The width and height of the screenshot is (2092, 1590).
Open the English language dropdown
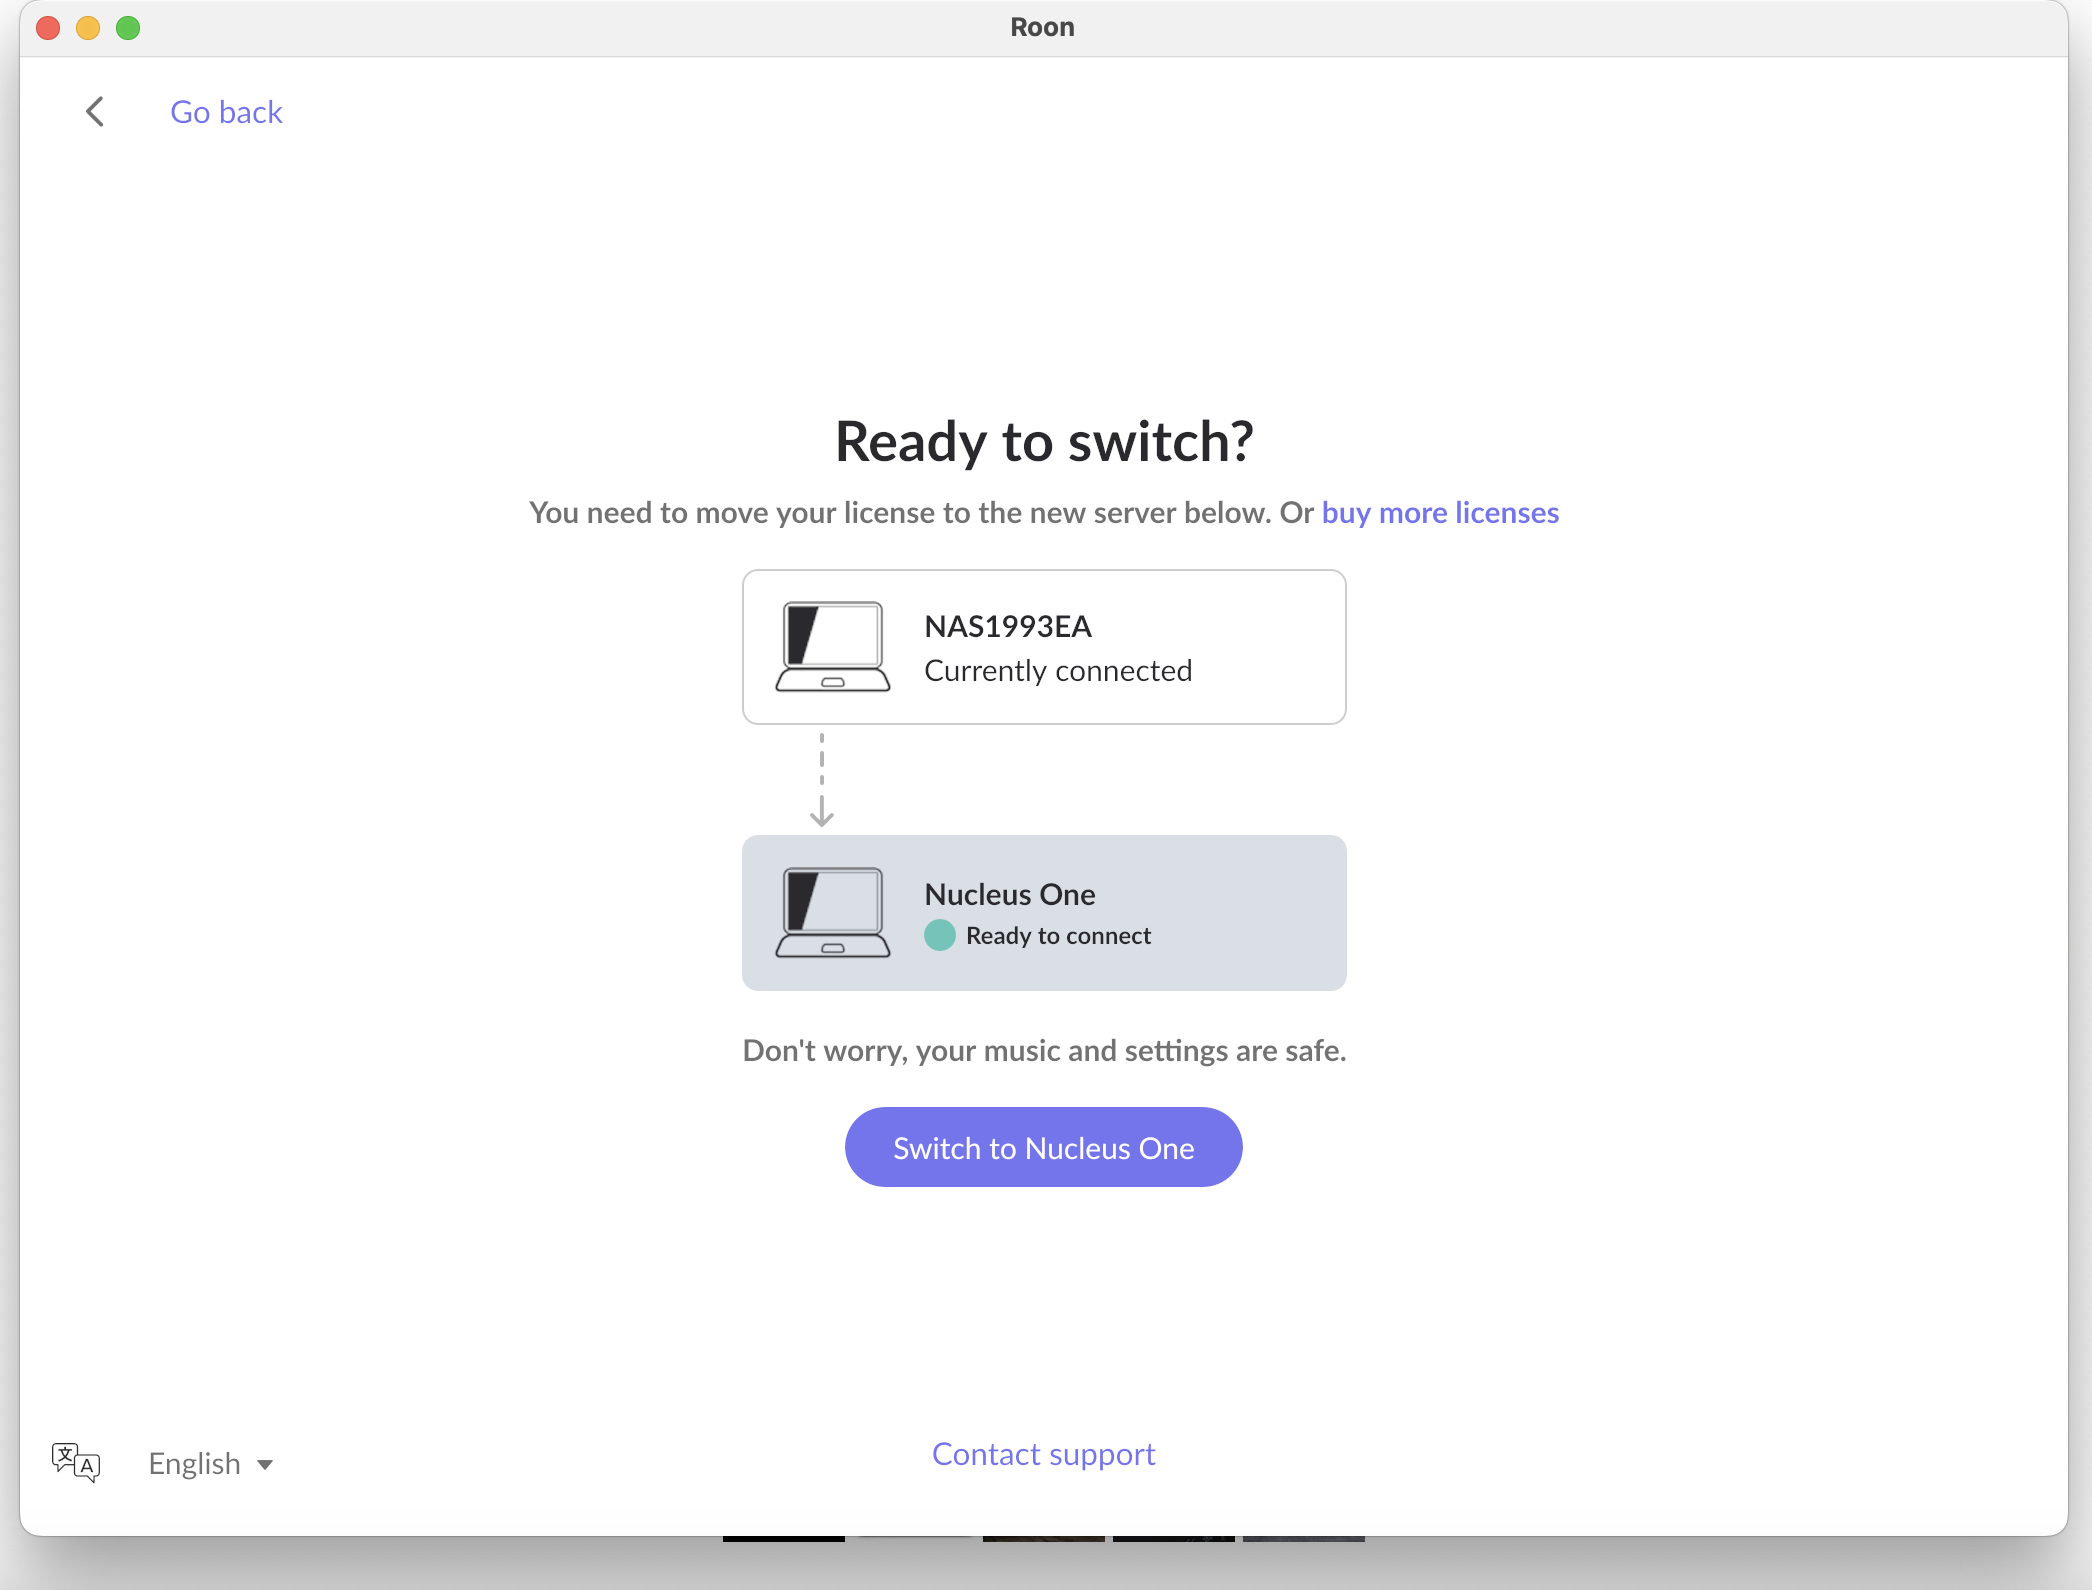pyautogui.click(x=211, y=1463)
